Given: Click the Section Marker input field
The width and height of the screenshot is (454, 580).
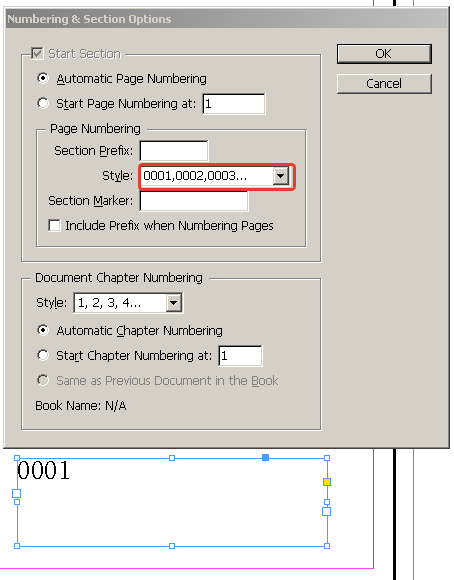Looking at the screenshot, I should pyautogui.click(x=194, y=201).
